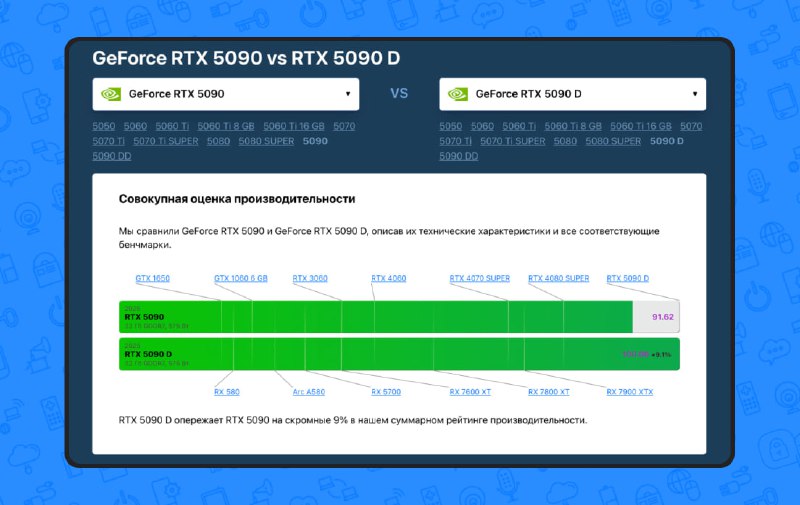Open the GeForce RTX 5090 D dropdown
Viewport: 800px width, 505px height.
[572, 94]
